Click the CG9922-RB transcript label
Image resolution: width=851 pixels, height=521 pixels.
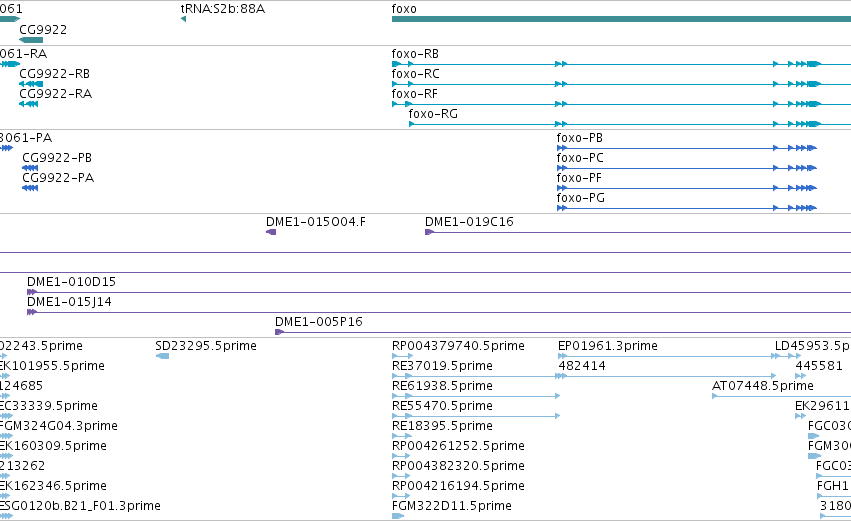(54, 74)
